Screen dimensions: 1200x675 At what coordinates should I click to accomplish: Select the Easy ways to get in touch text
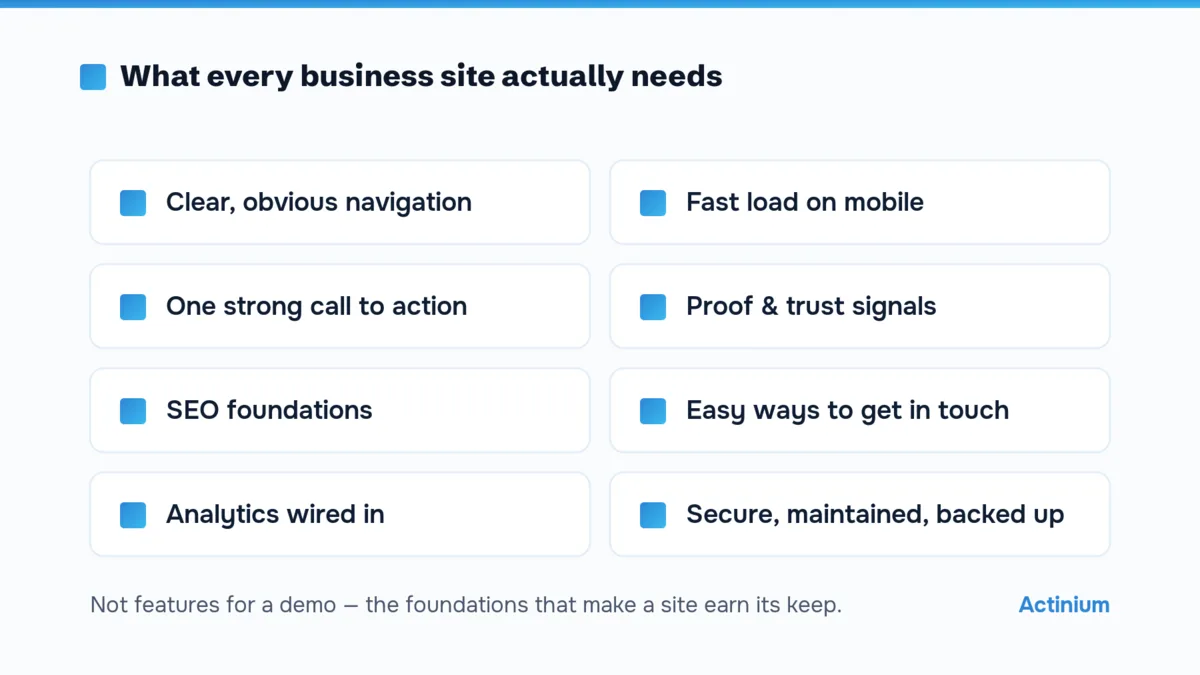(x=847, y=410)
